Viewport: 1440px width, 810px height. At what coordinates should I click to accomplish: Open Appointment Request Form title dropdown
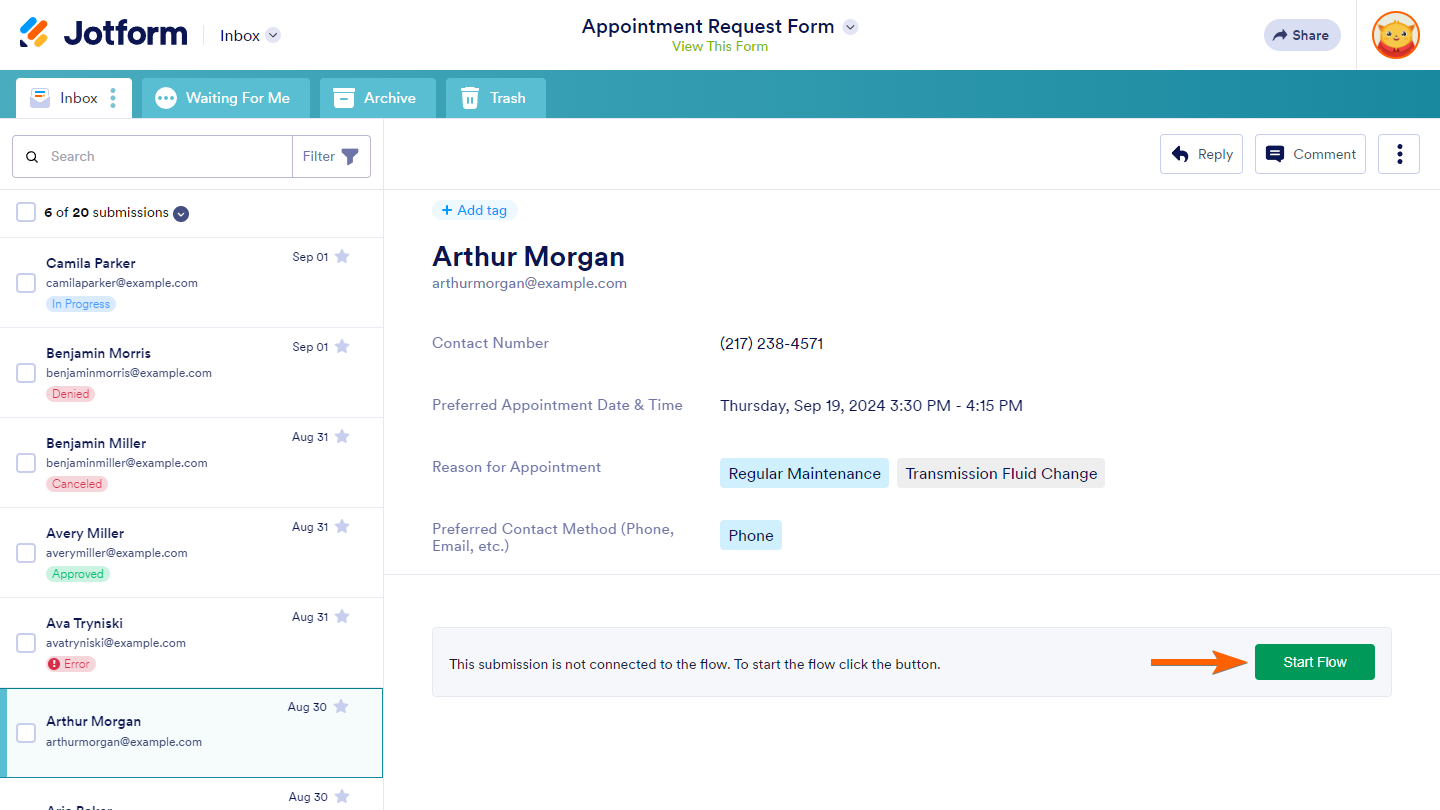[850, 27]
